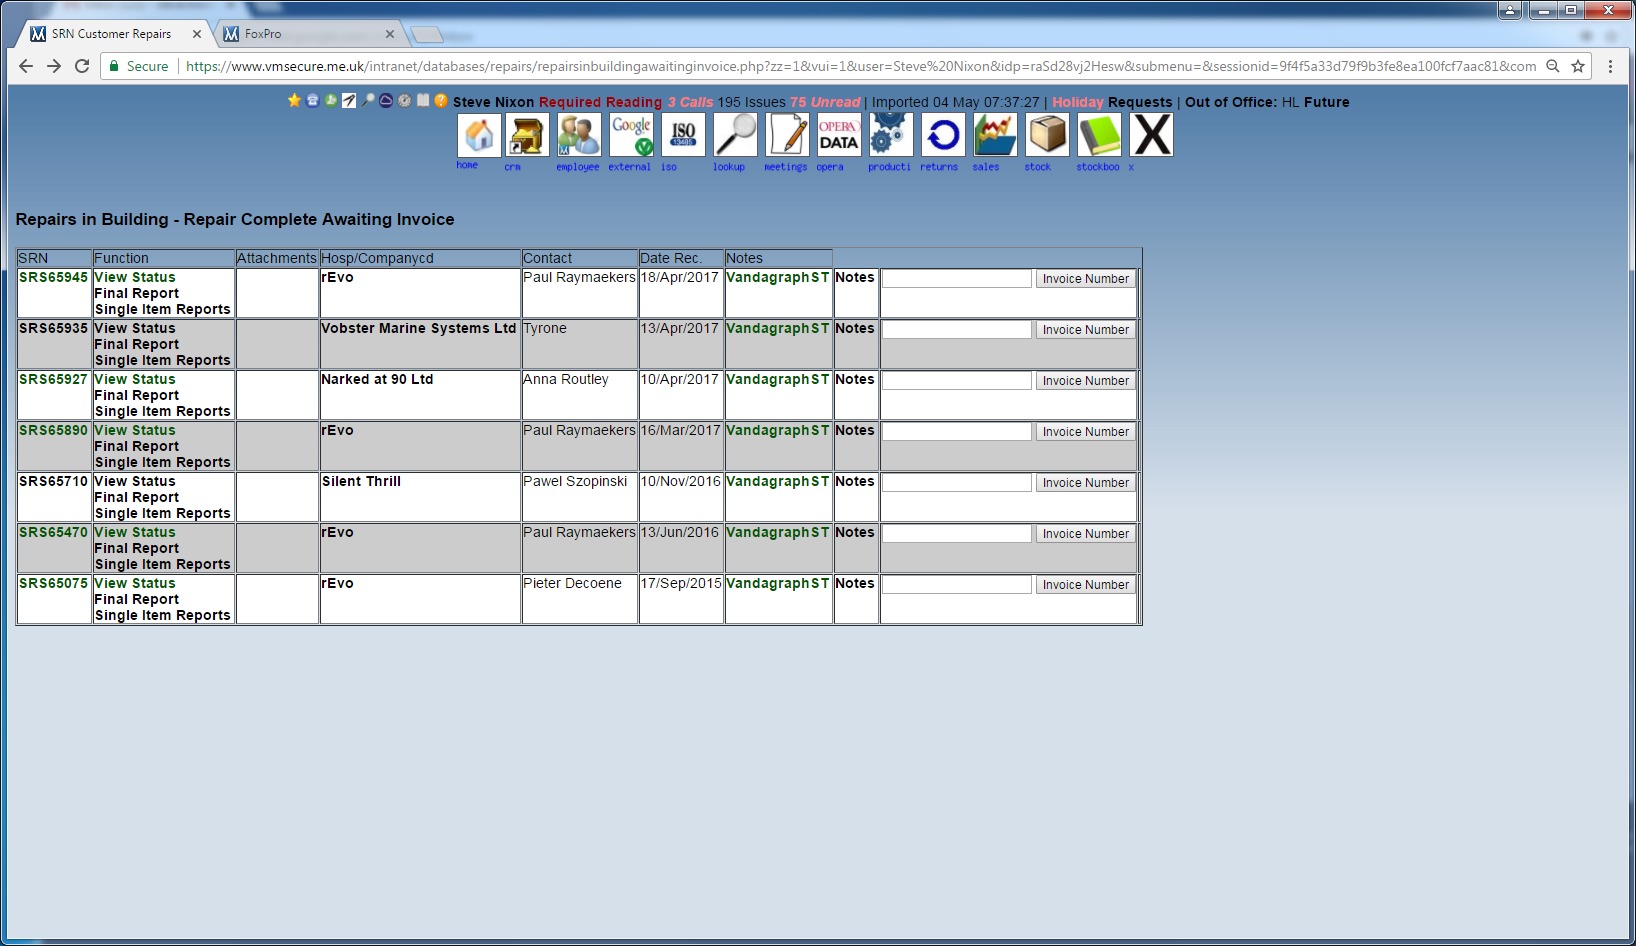Screen dimensions: 1636x946
Task: Open the home icon in toolbar
Action: click(479, 135)
